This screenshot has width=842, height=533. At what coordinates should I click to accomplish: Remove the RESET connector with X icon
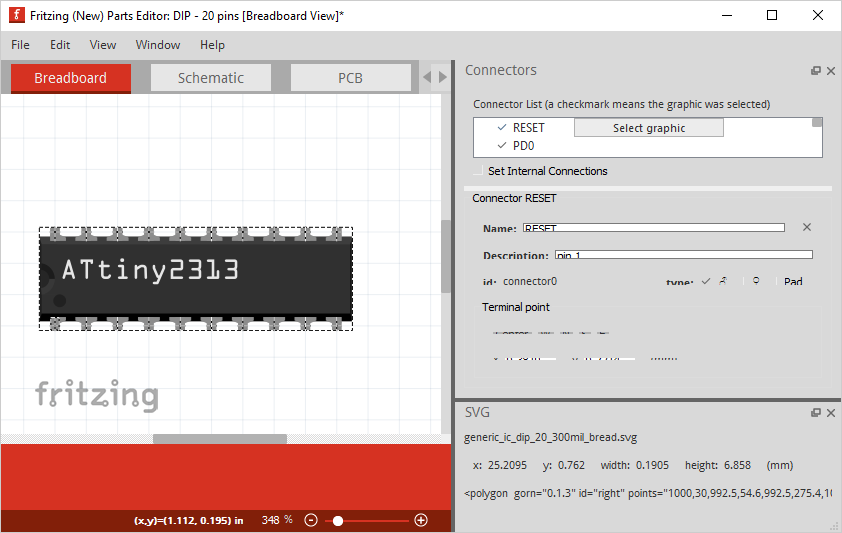coord(807,228)
